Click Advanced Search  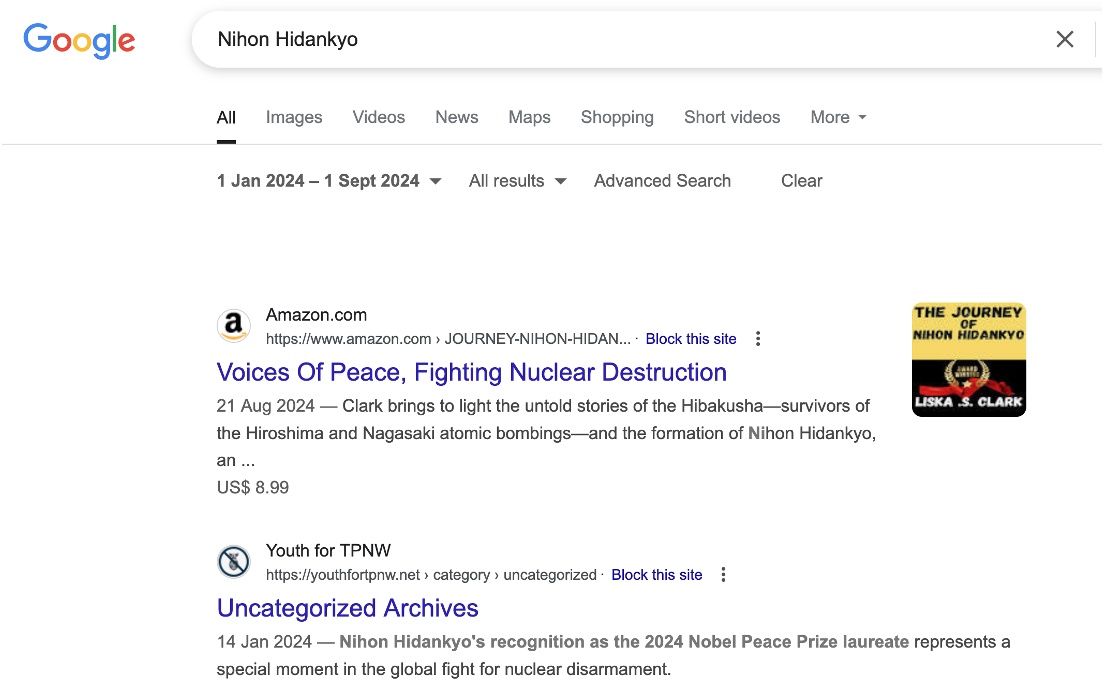point(662,181)
